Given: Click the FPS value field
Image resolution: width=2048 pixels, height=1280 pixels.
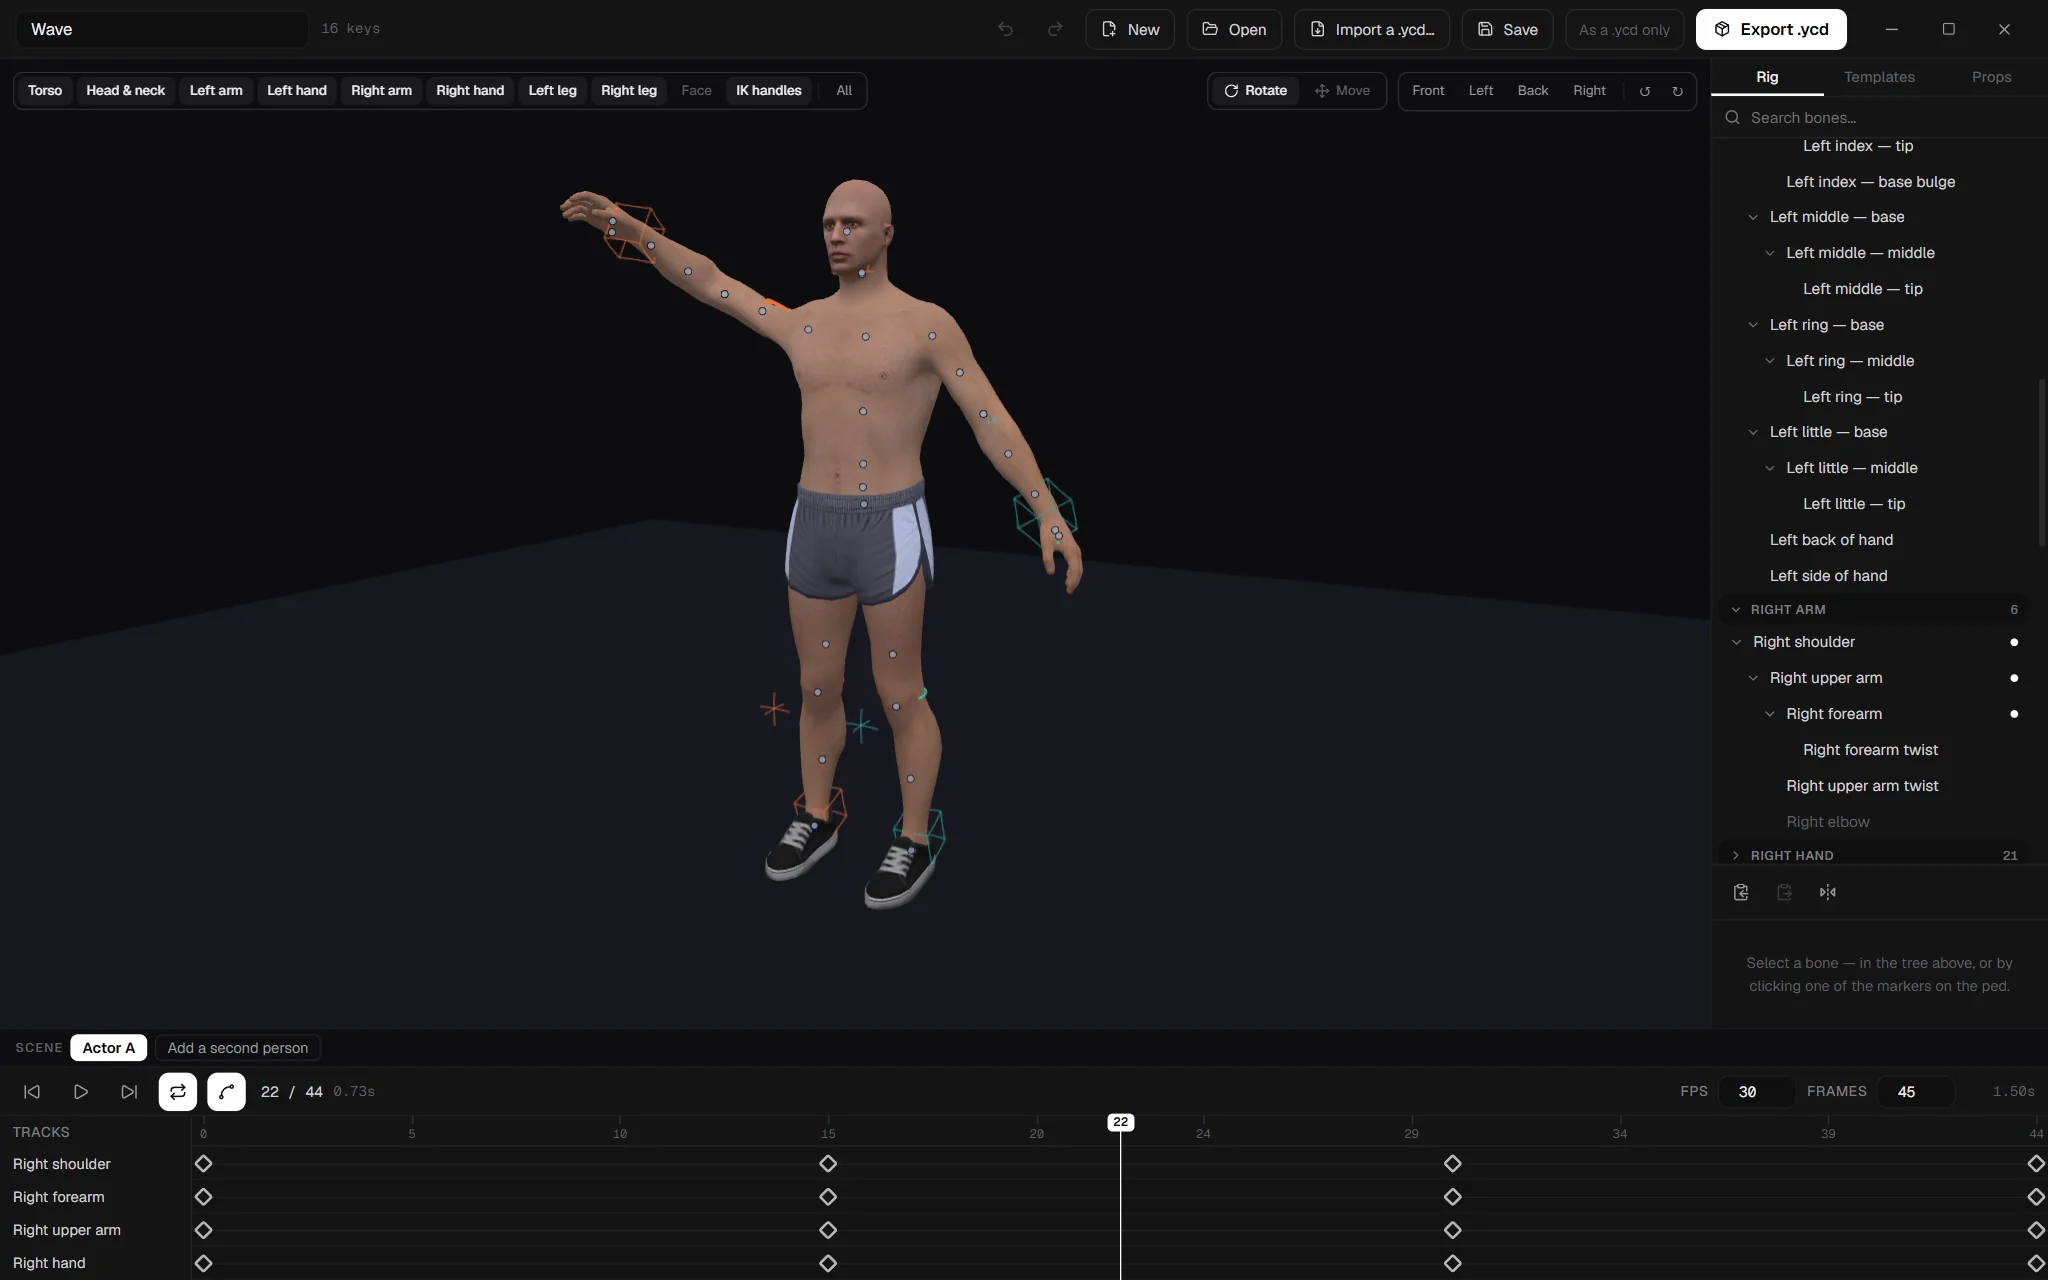Looking at the screenshot, I should click(1755, 1091).
